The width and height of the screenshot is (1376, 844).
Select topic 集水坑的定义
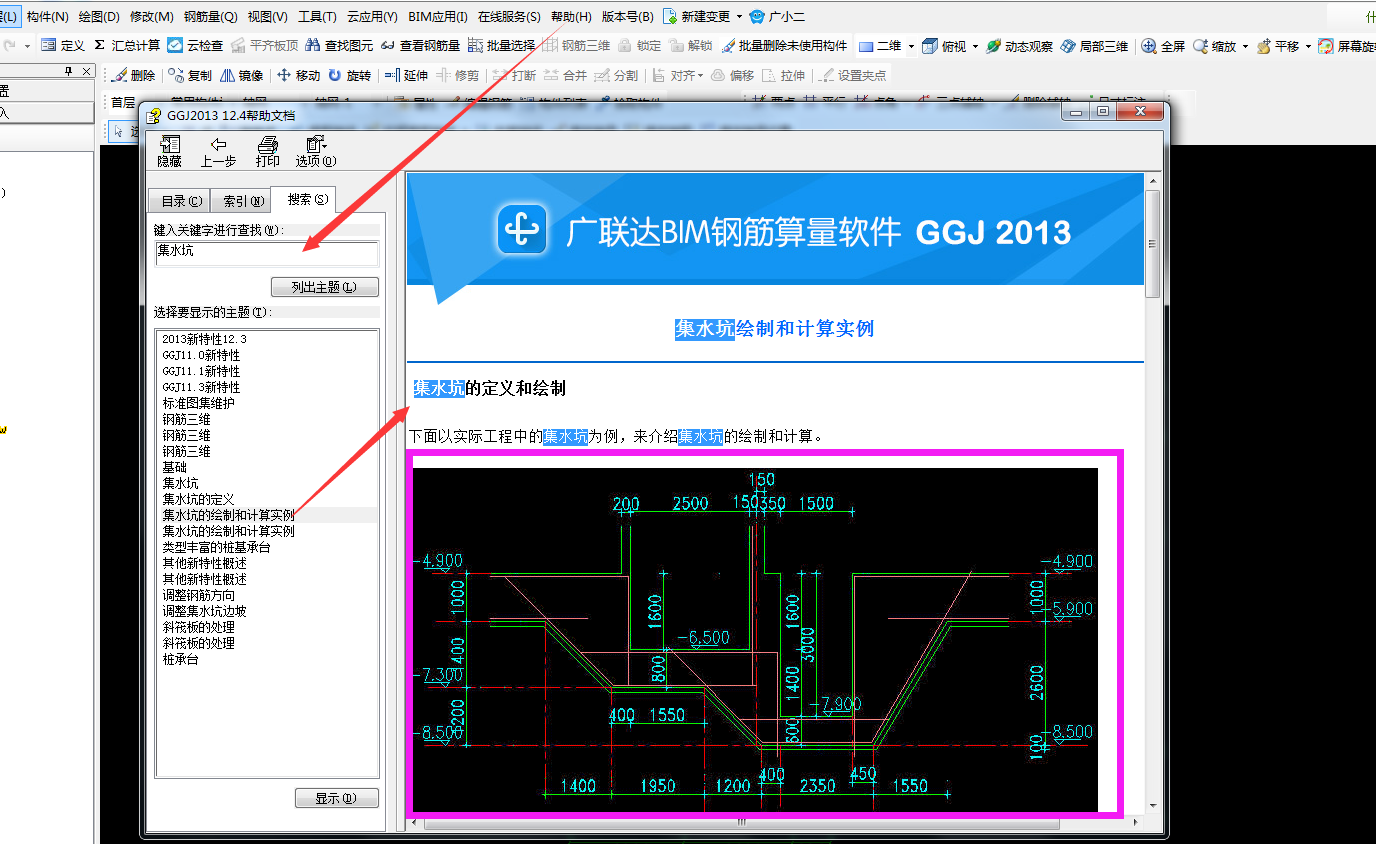click(x=198, y=499)
